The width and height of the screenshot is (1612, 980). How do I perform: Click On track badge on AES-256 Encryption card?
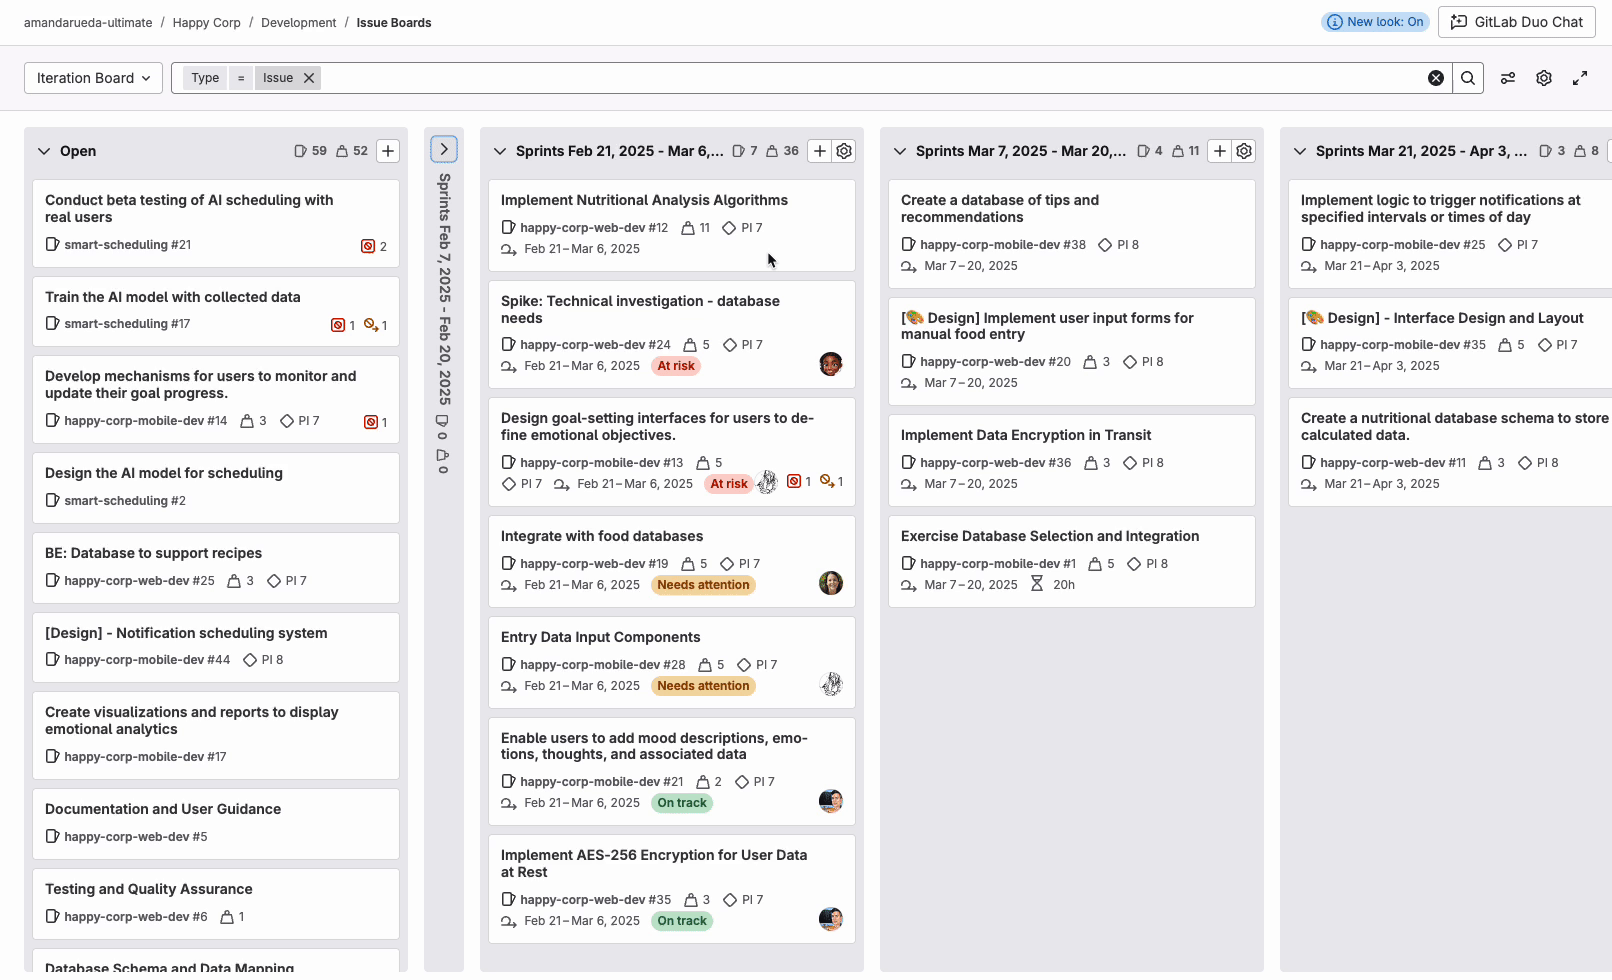682,921
